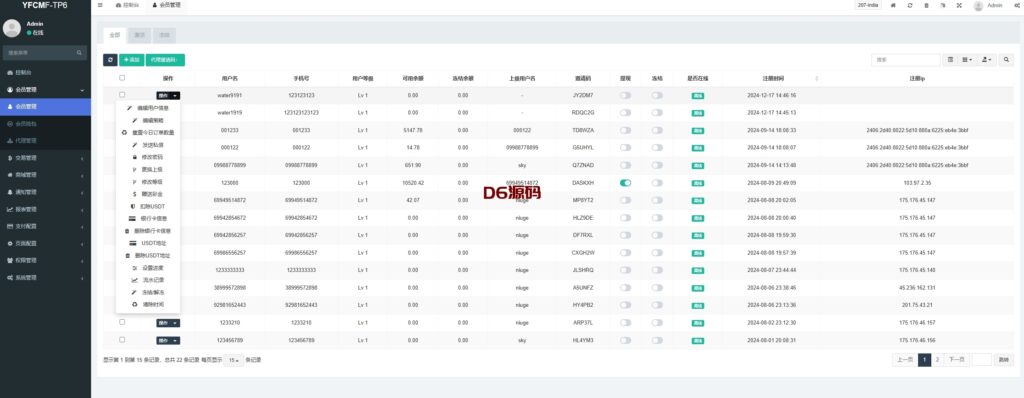Click the green 添加 add button
Screen dimensions: 1024x398
131,59
